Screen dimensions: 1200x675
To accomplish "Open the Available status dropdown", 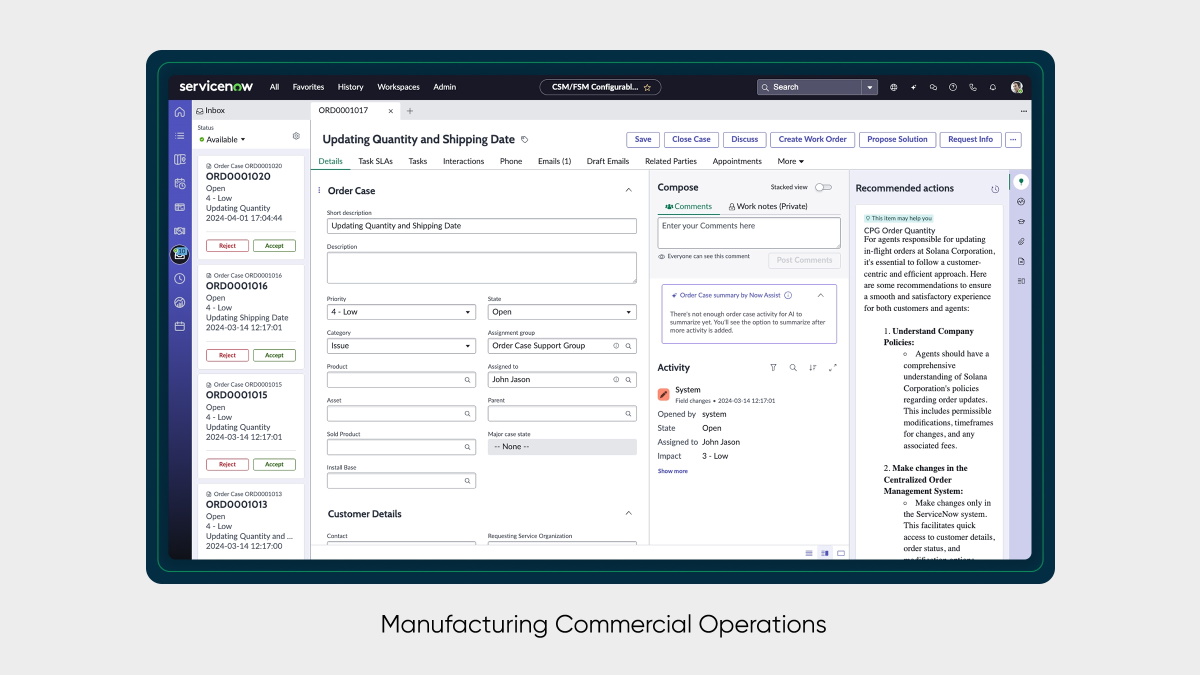I will (225, 140).
